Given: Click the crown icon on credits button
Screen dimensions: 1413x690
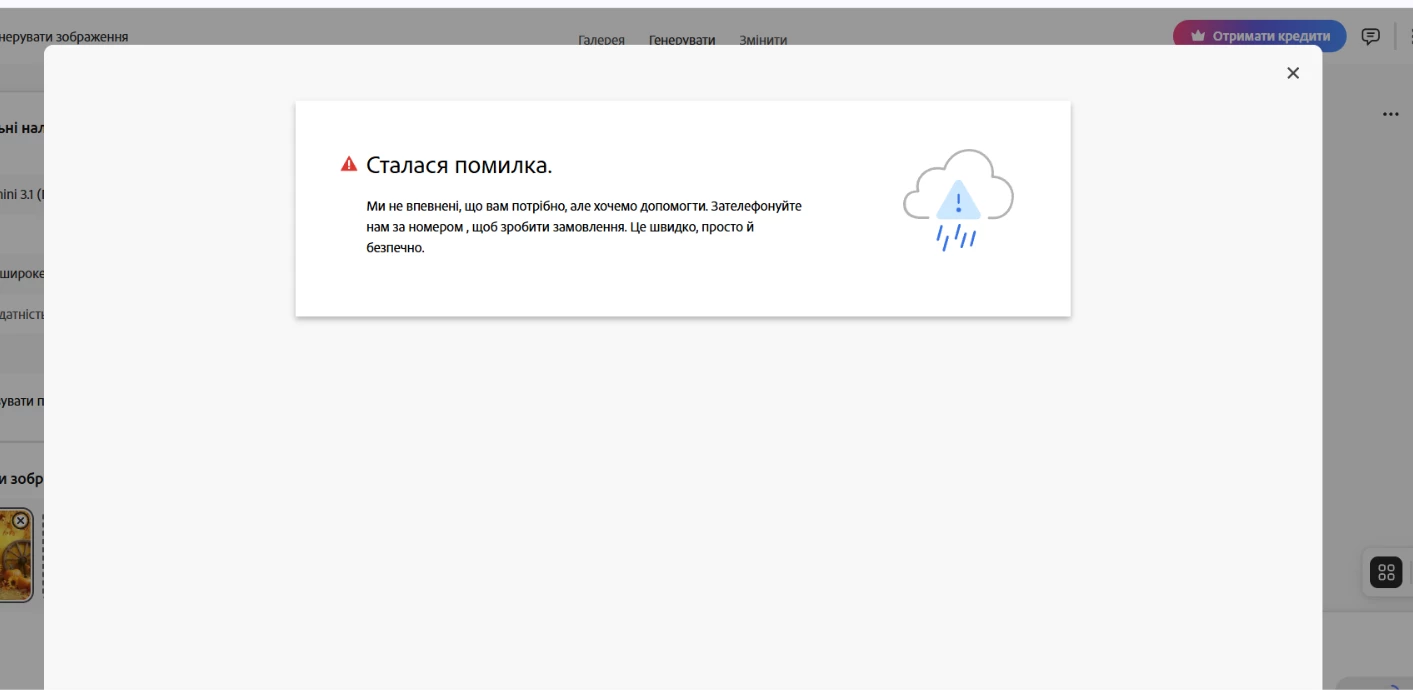Looking at the screenshot, I should pyautogui.click(x=1198, y=36).
